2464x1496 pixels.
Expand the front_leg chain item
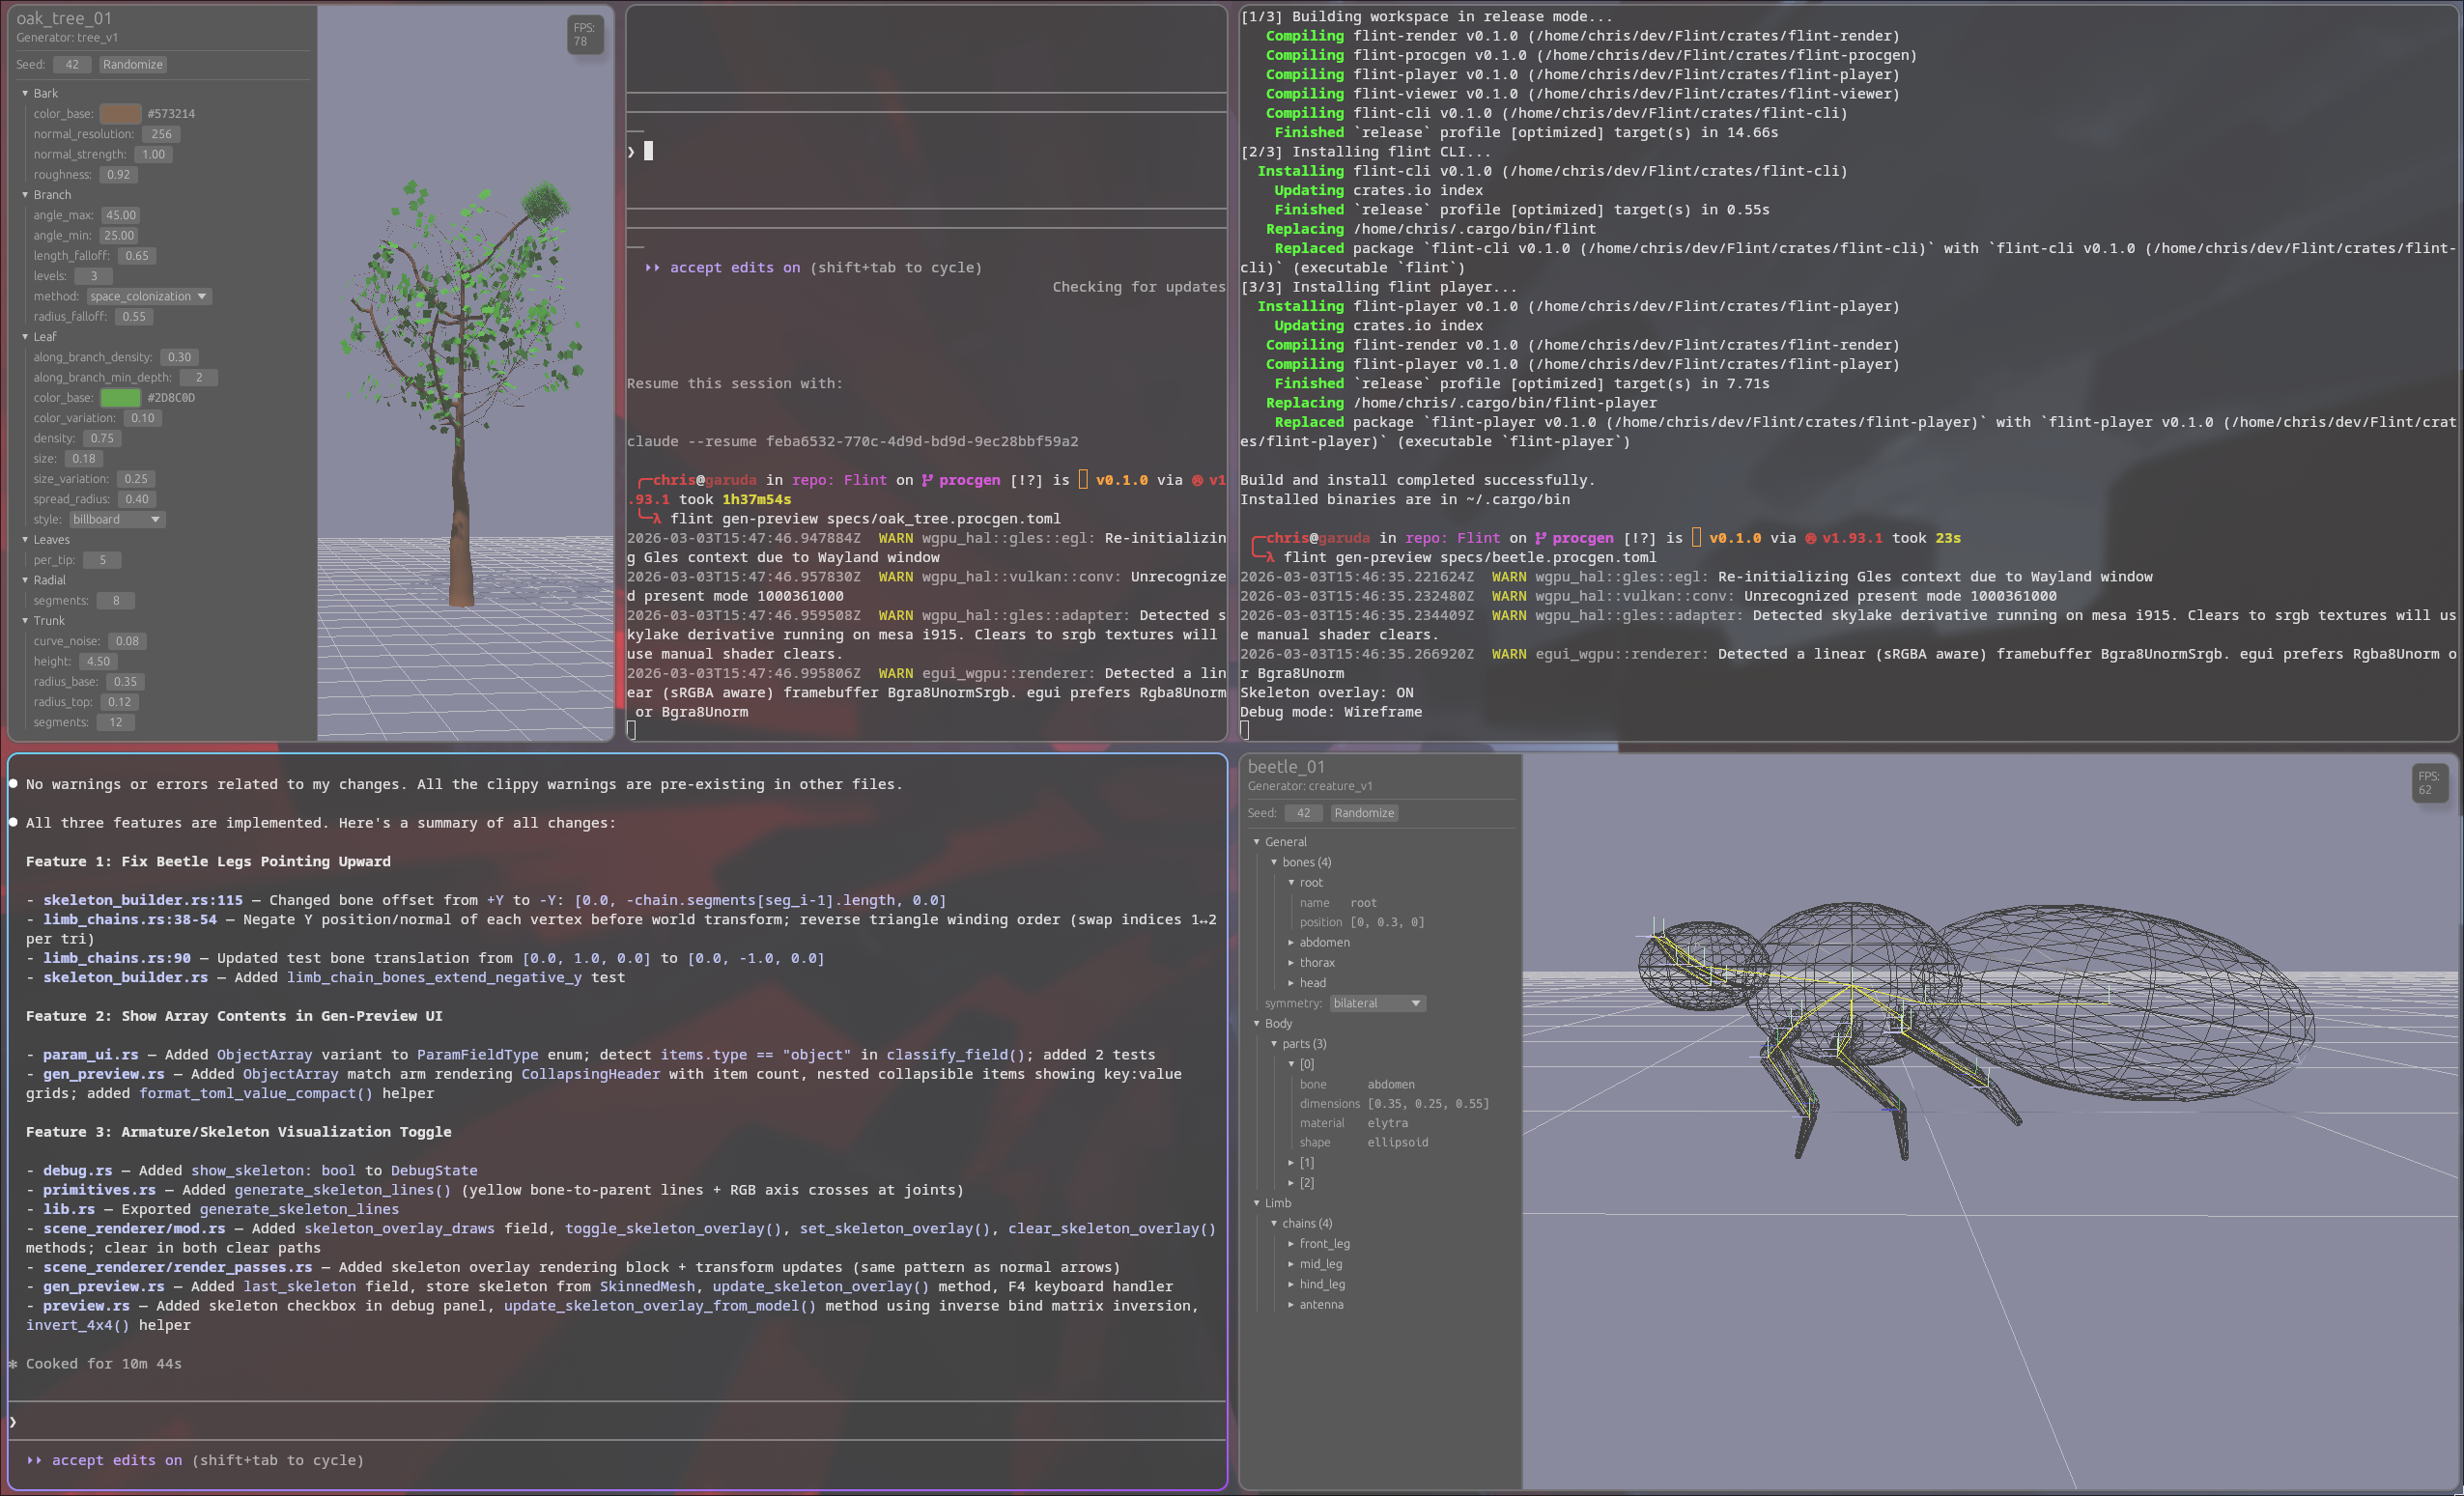[x=1291, y=1244]
